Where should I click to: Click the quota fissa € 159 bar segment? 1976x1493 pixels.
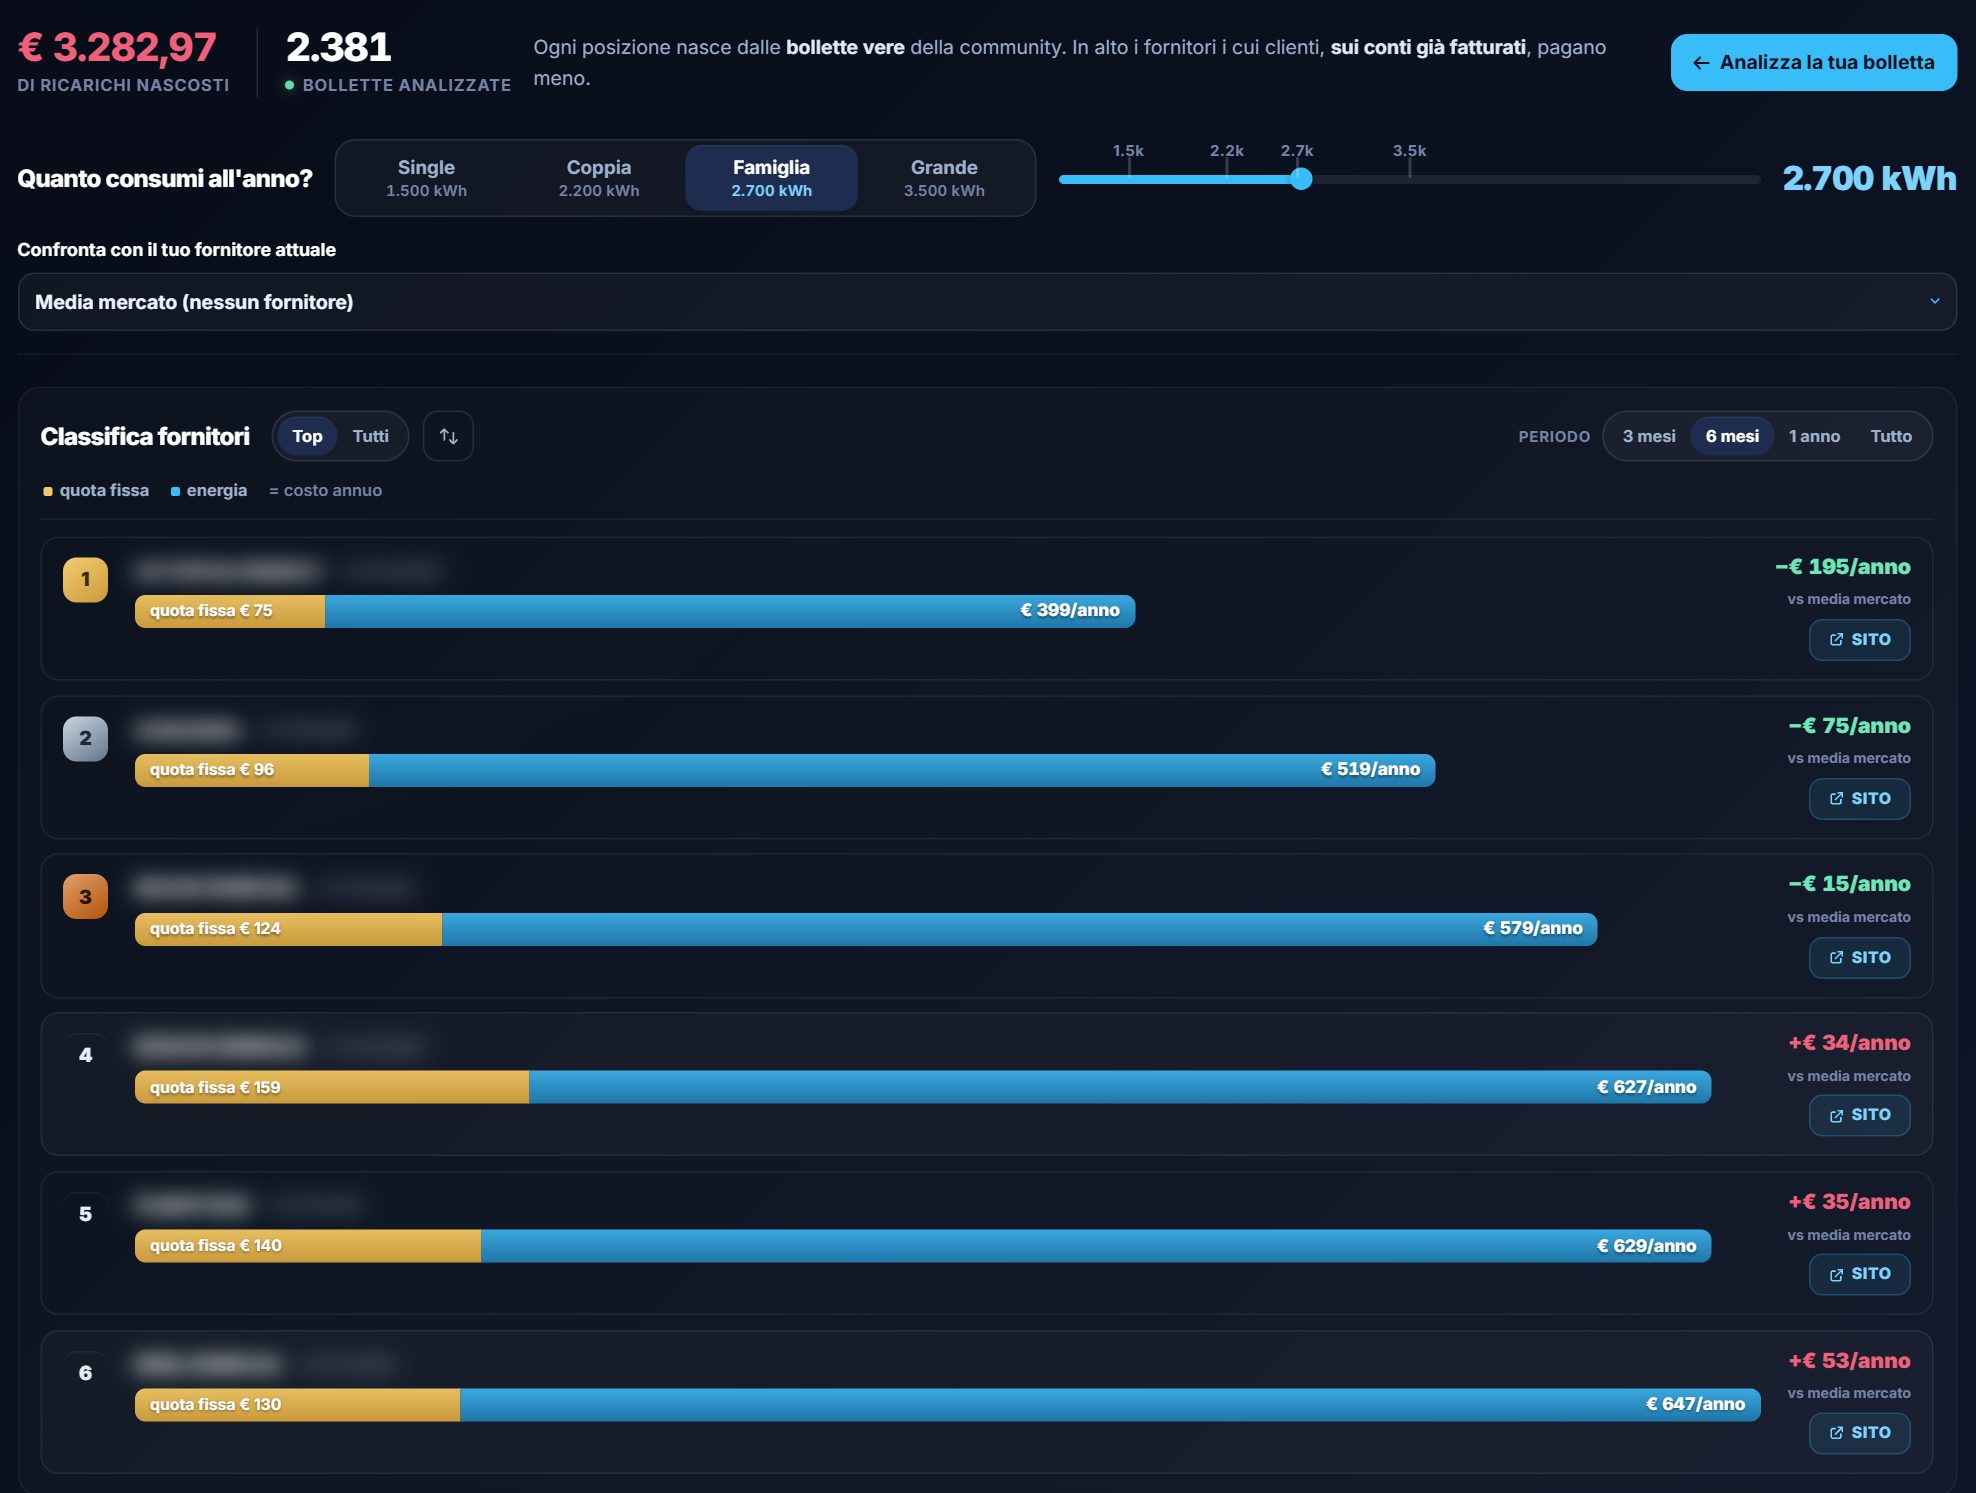coord(332,1087)
